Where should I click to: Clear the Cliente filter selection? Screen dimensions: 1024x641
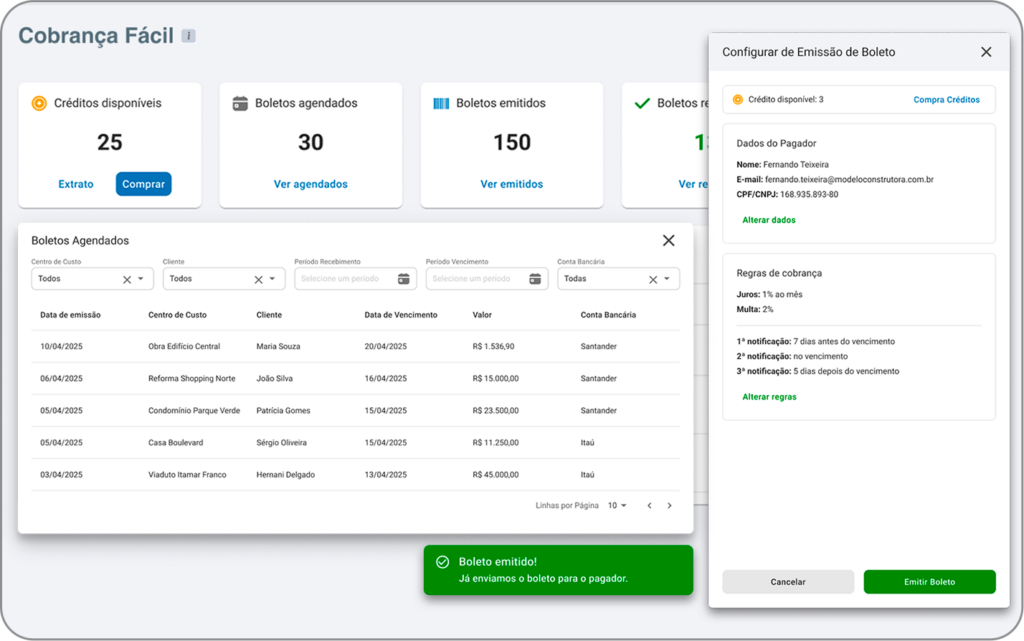(258, 279)
